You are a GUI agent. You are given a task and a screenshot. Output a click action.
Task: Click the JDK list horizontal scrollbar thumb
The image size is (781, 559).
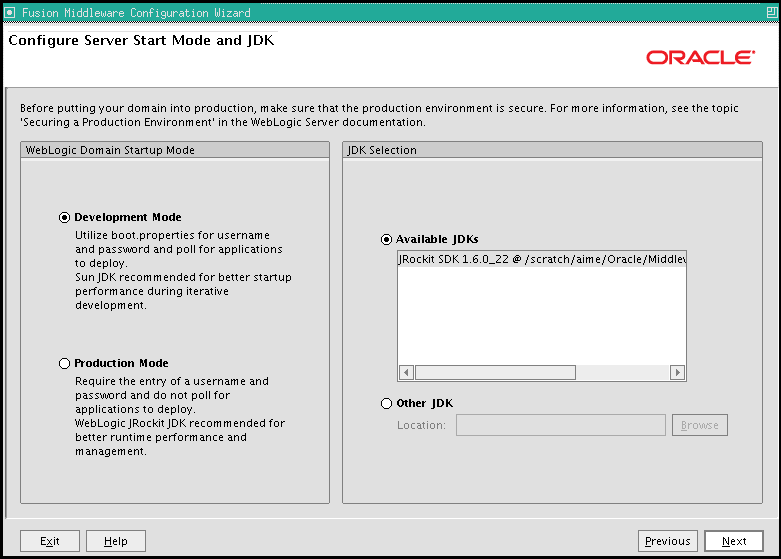click(x=495, y=372)
